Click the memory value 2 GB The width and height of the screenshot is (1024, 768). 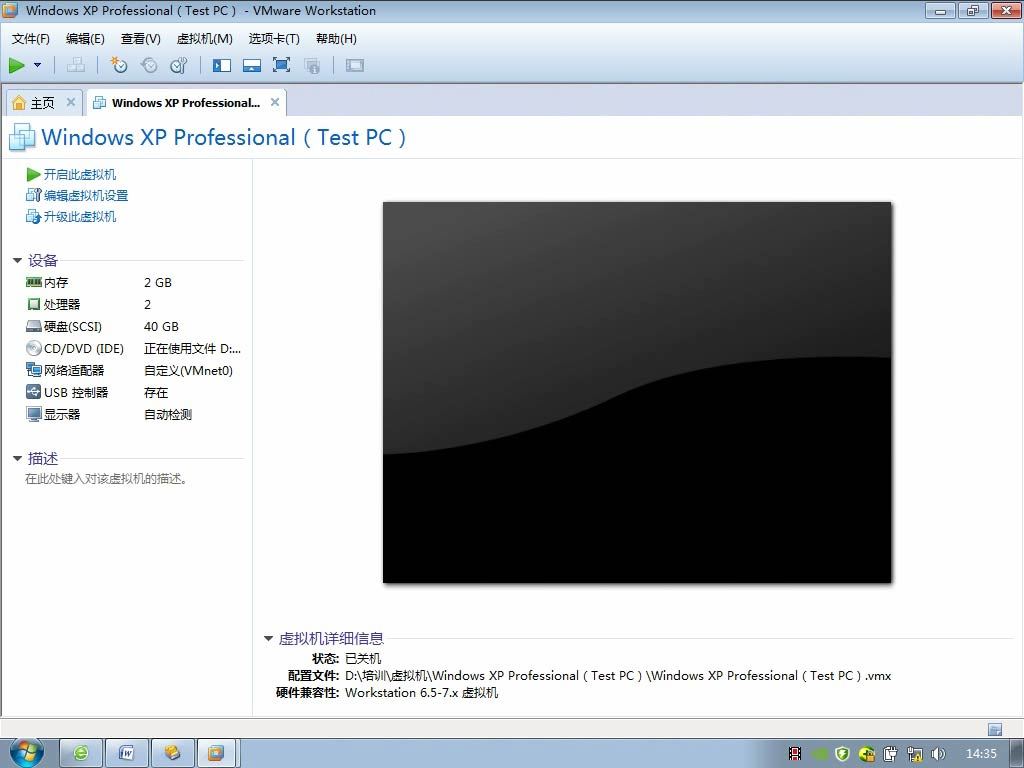[158, 283]
